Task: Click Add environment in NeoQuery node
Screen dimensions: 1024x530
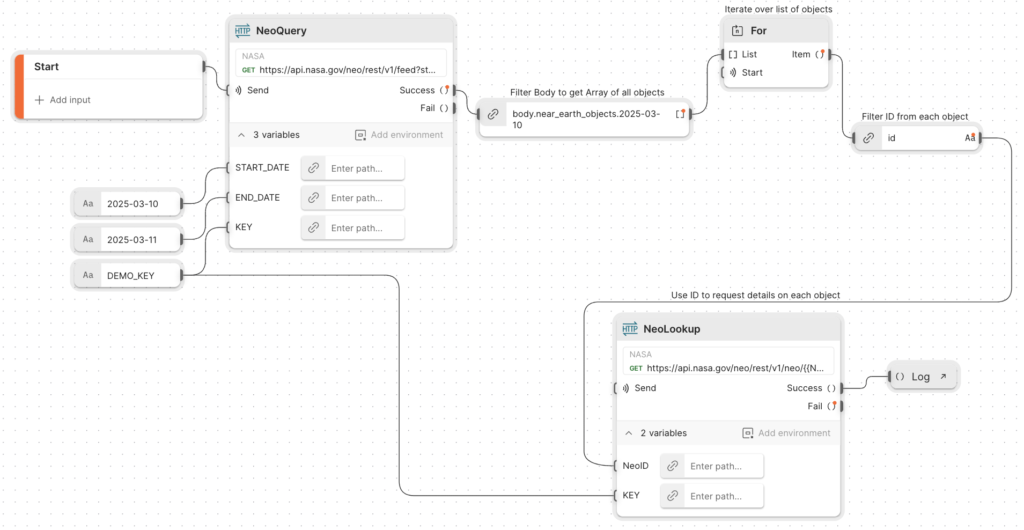Action: tap(401, 134)
